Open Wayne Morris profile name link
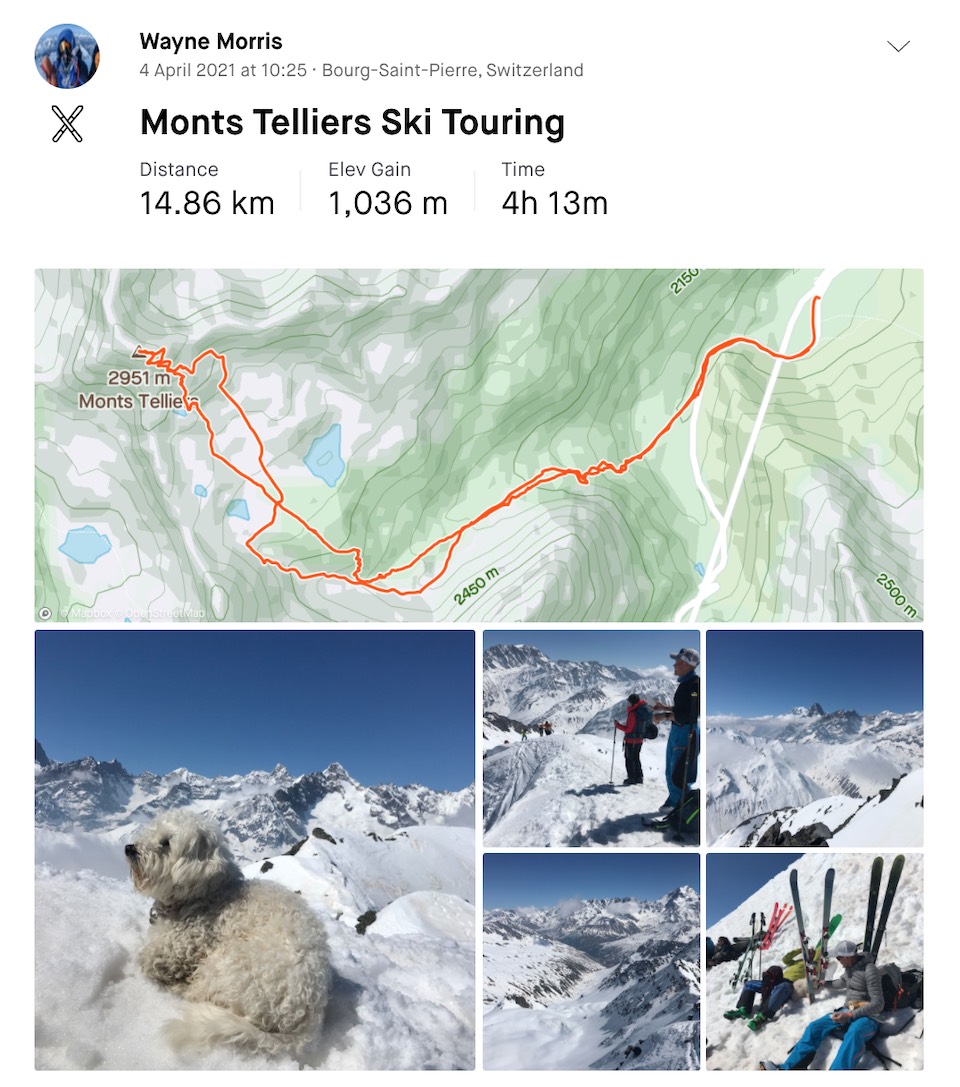The height and width of the screenshot is (1087, 960). click(x=211, y=41)
